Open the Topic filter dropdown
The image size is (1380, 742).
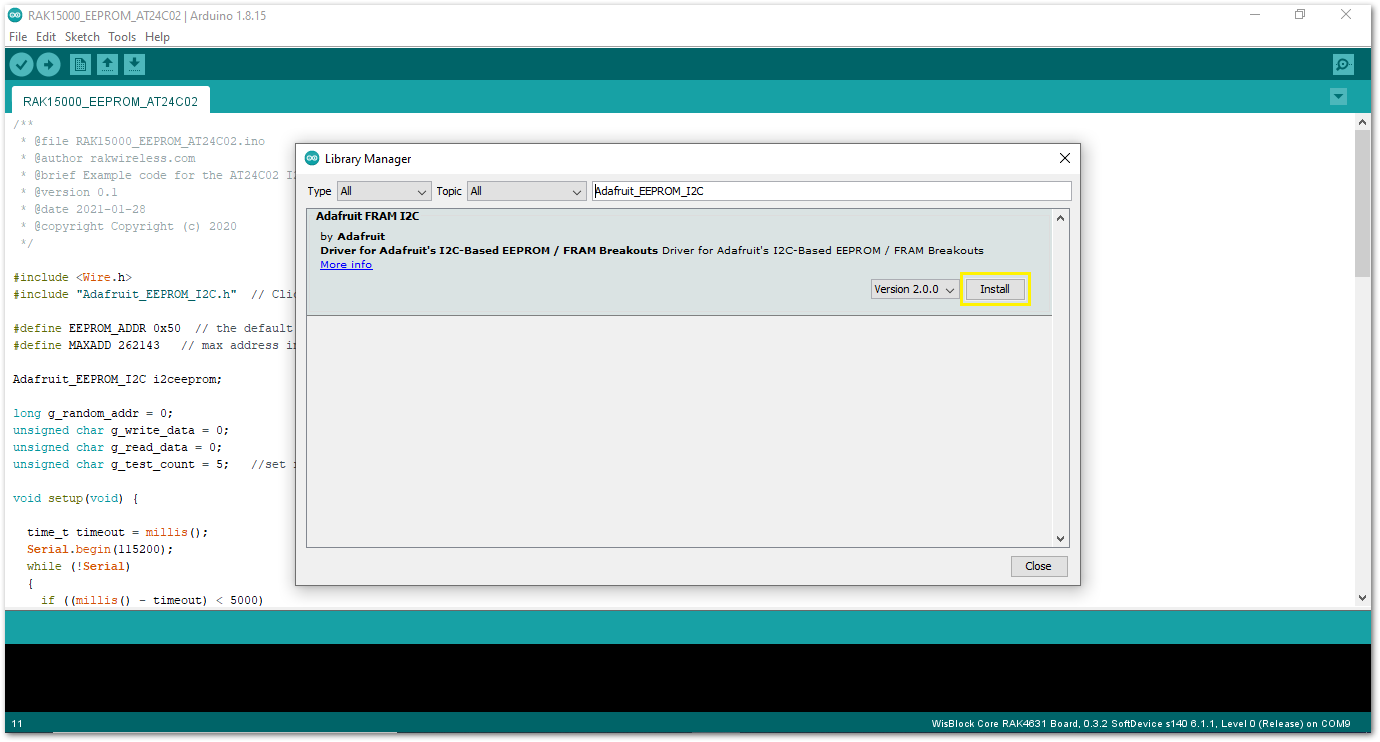525,191
